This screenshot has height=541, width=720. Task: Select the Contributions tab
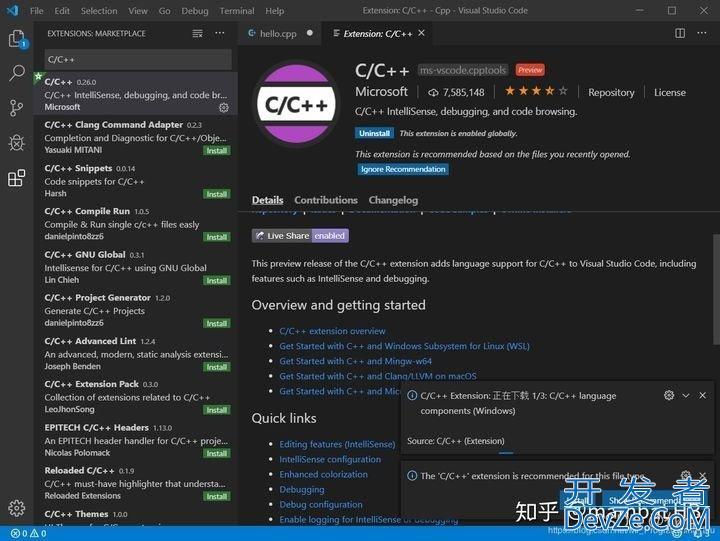point(326,200)
